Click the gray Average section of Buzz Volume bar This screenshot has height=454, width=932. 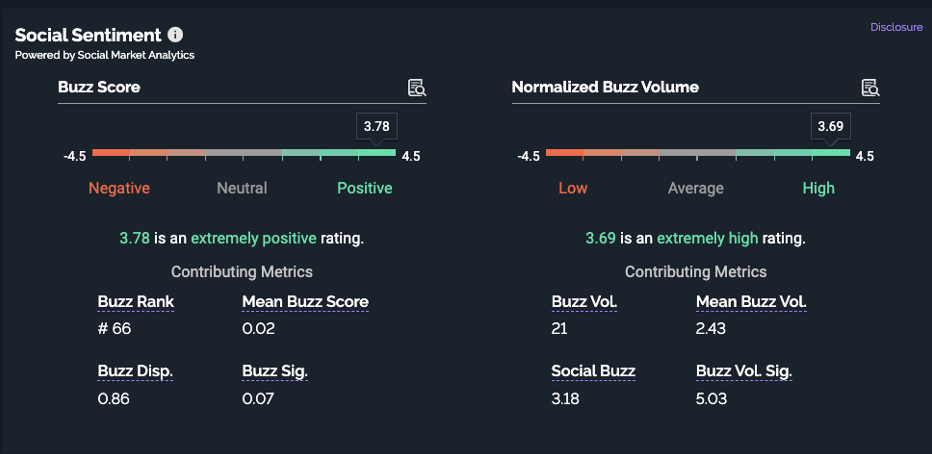tap(697, 153)
